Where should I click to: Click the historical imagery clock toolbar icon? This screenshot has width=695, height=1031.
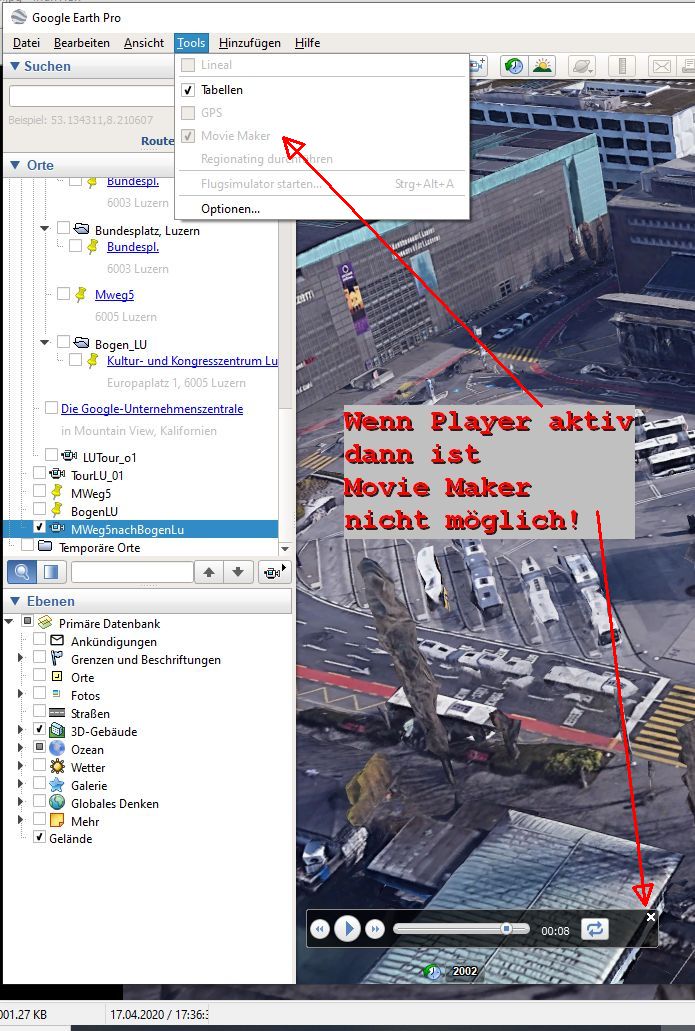pyautogui.click(x=512, y=66)
